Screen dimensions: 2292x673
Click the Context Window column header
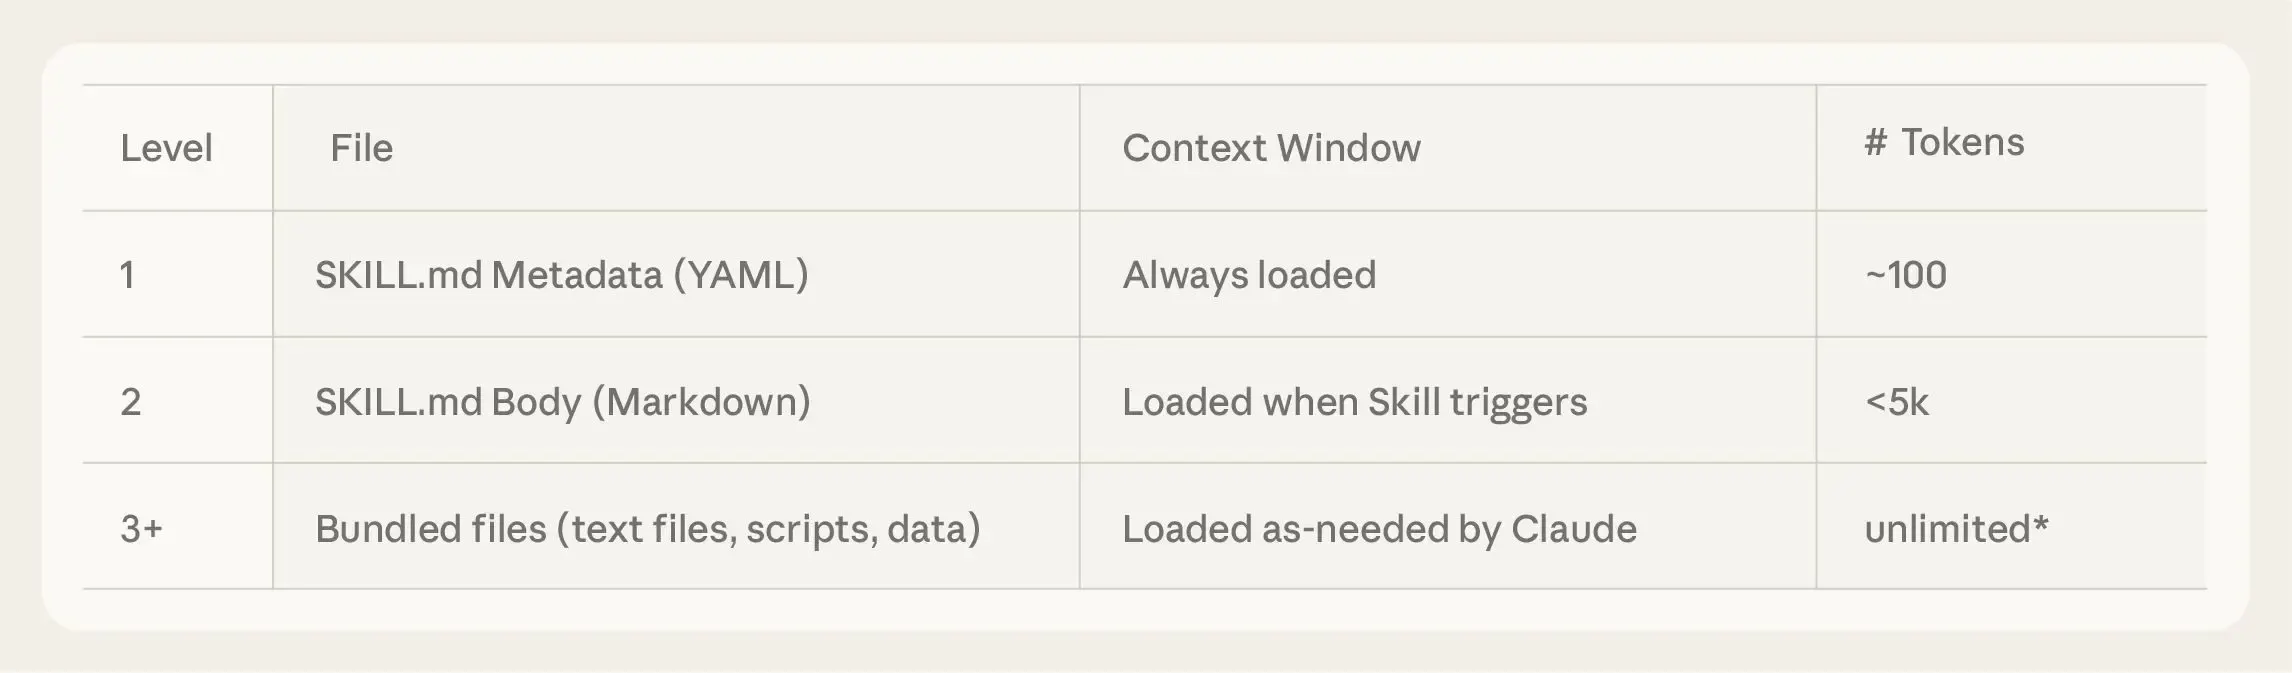click(x=1271, y=148)
